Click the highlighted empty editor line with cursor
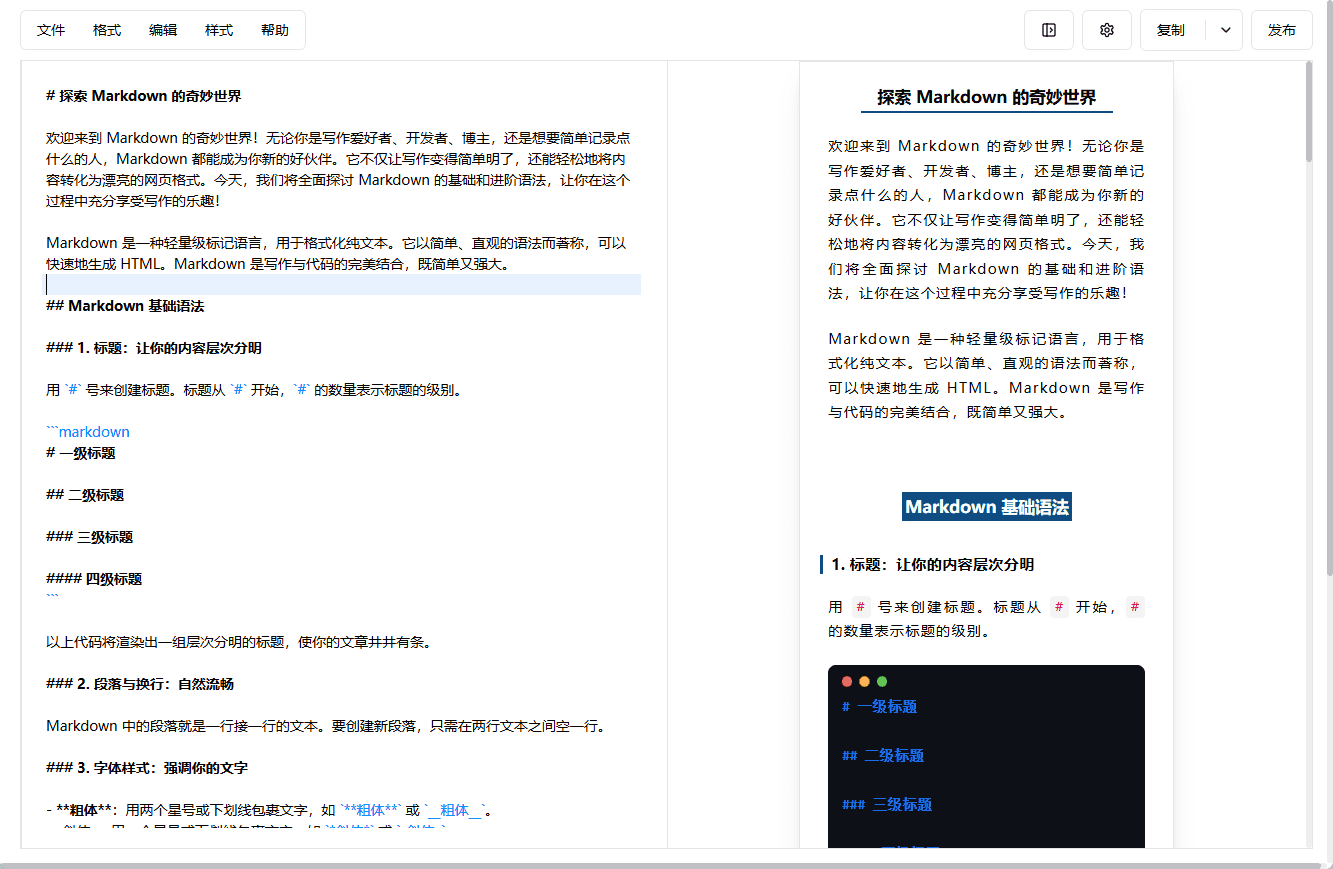The width and height of the screenshot is (1333, 869). (x=343, y=285)
